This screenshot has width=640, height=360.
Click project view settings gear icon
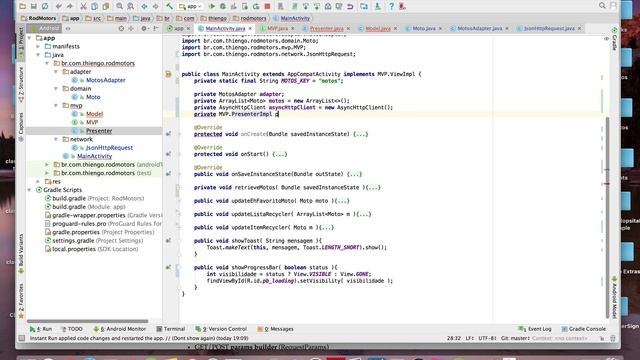coord(144,29)
